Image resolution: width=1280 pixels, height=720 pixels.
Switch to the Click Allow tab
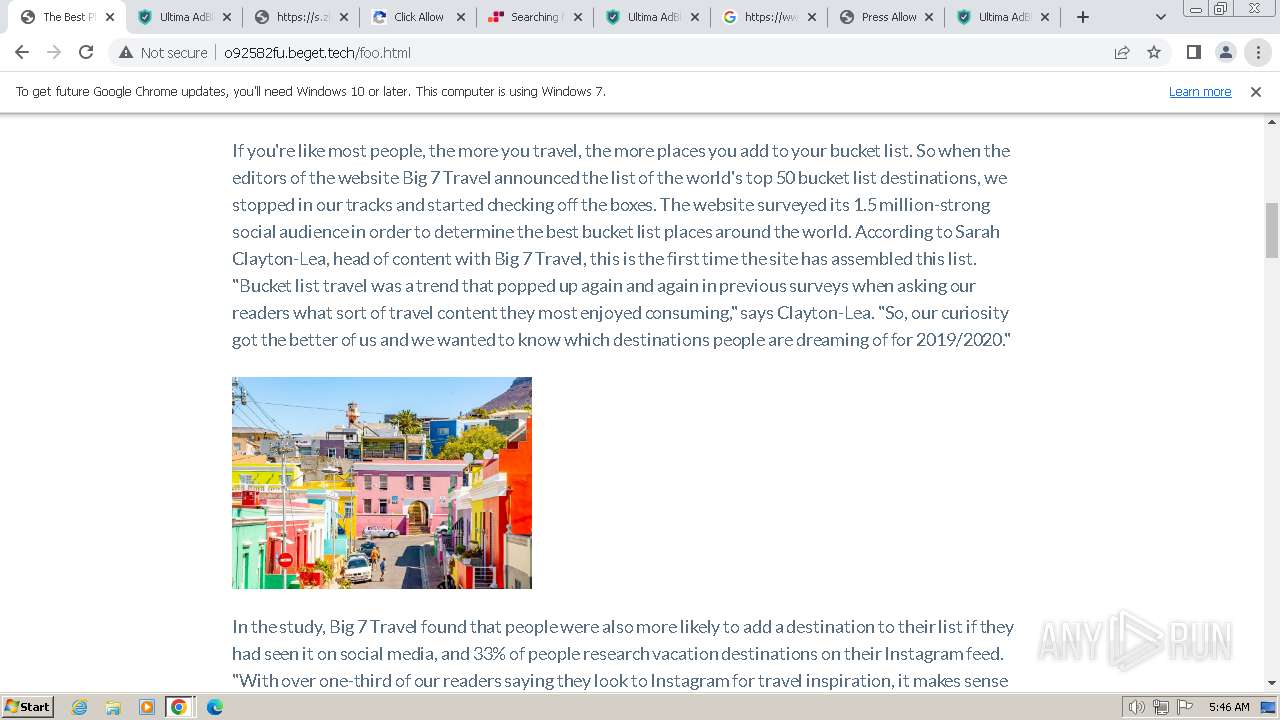(418, 17)
